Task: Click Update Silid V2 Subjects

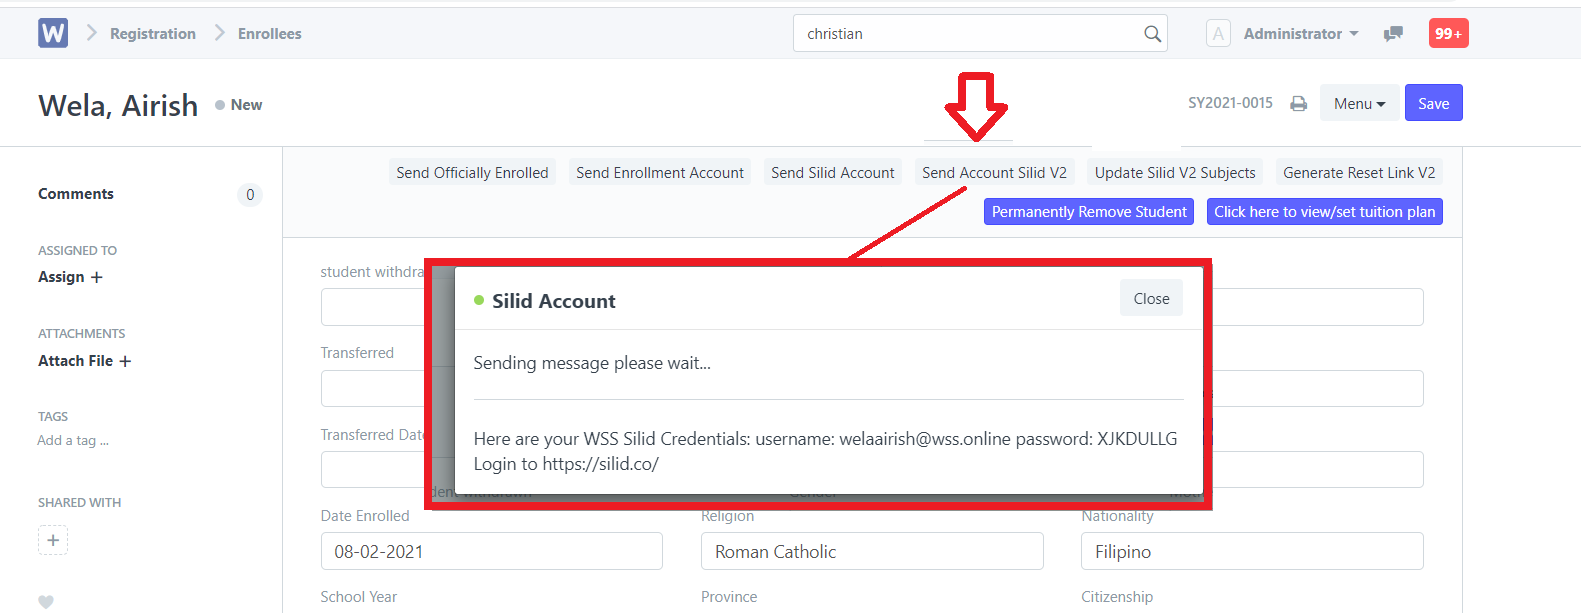Action: [1175, 172]
